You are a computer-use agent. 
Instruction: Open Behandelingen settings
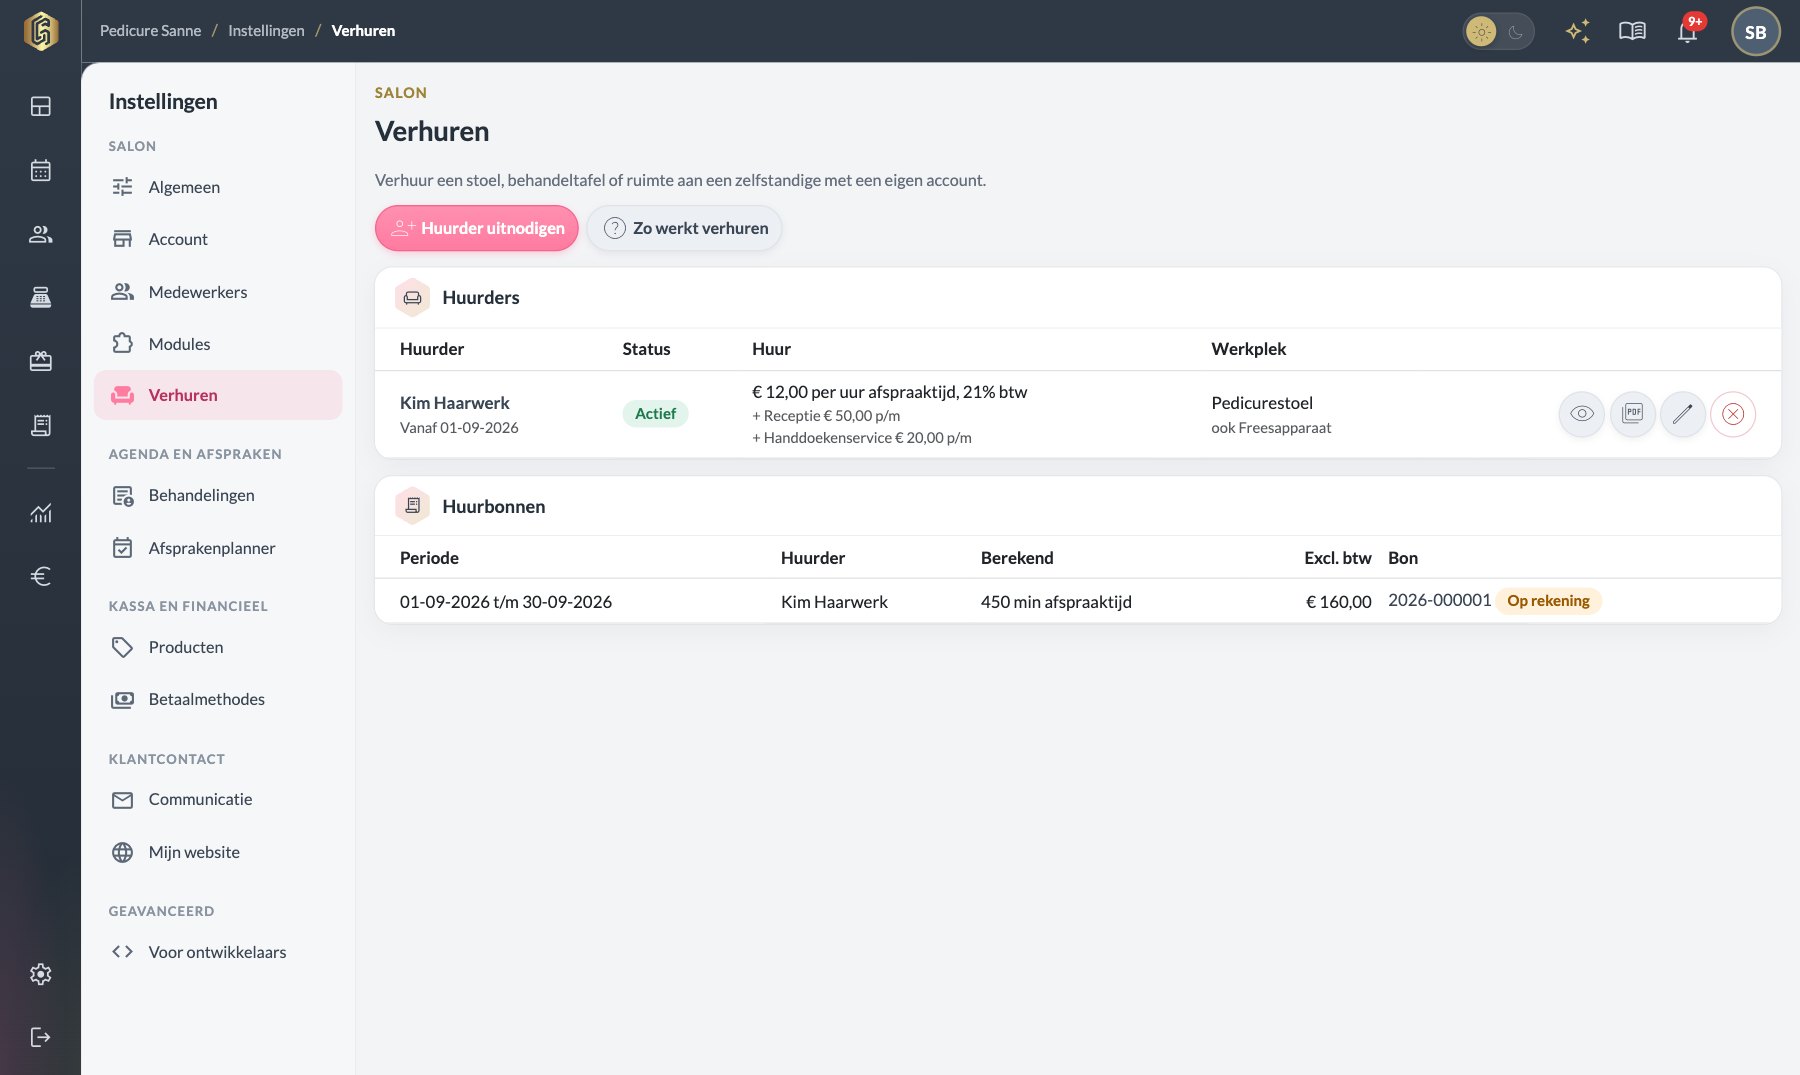tap(218, 495)
